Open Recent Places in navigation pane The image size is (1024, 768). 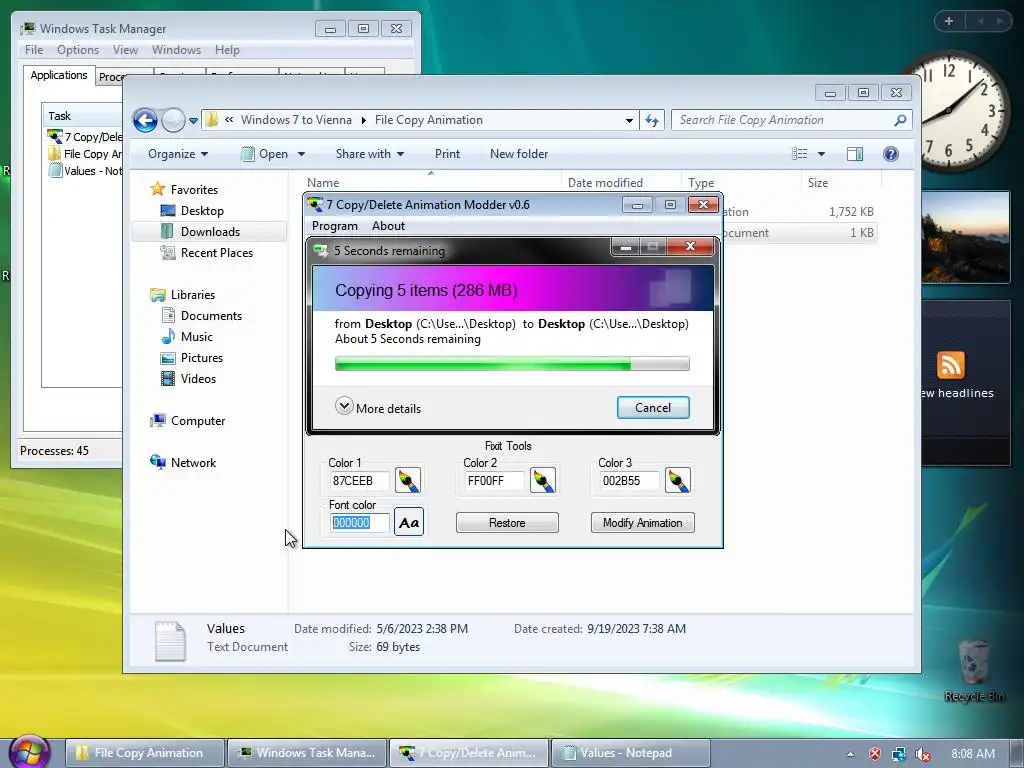pyautogui.click(x=216, y=253)
